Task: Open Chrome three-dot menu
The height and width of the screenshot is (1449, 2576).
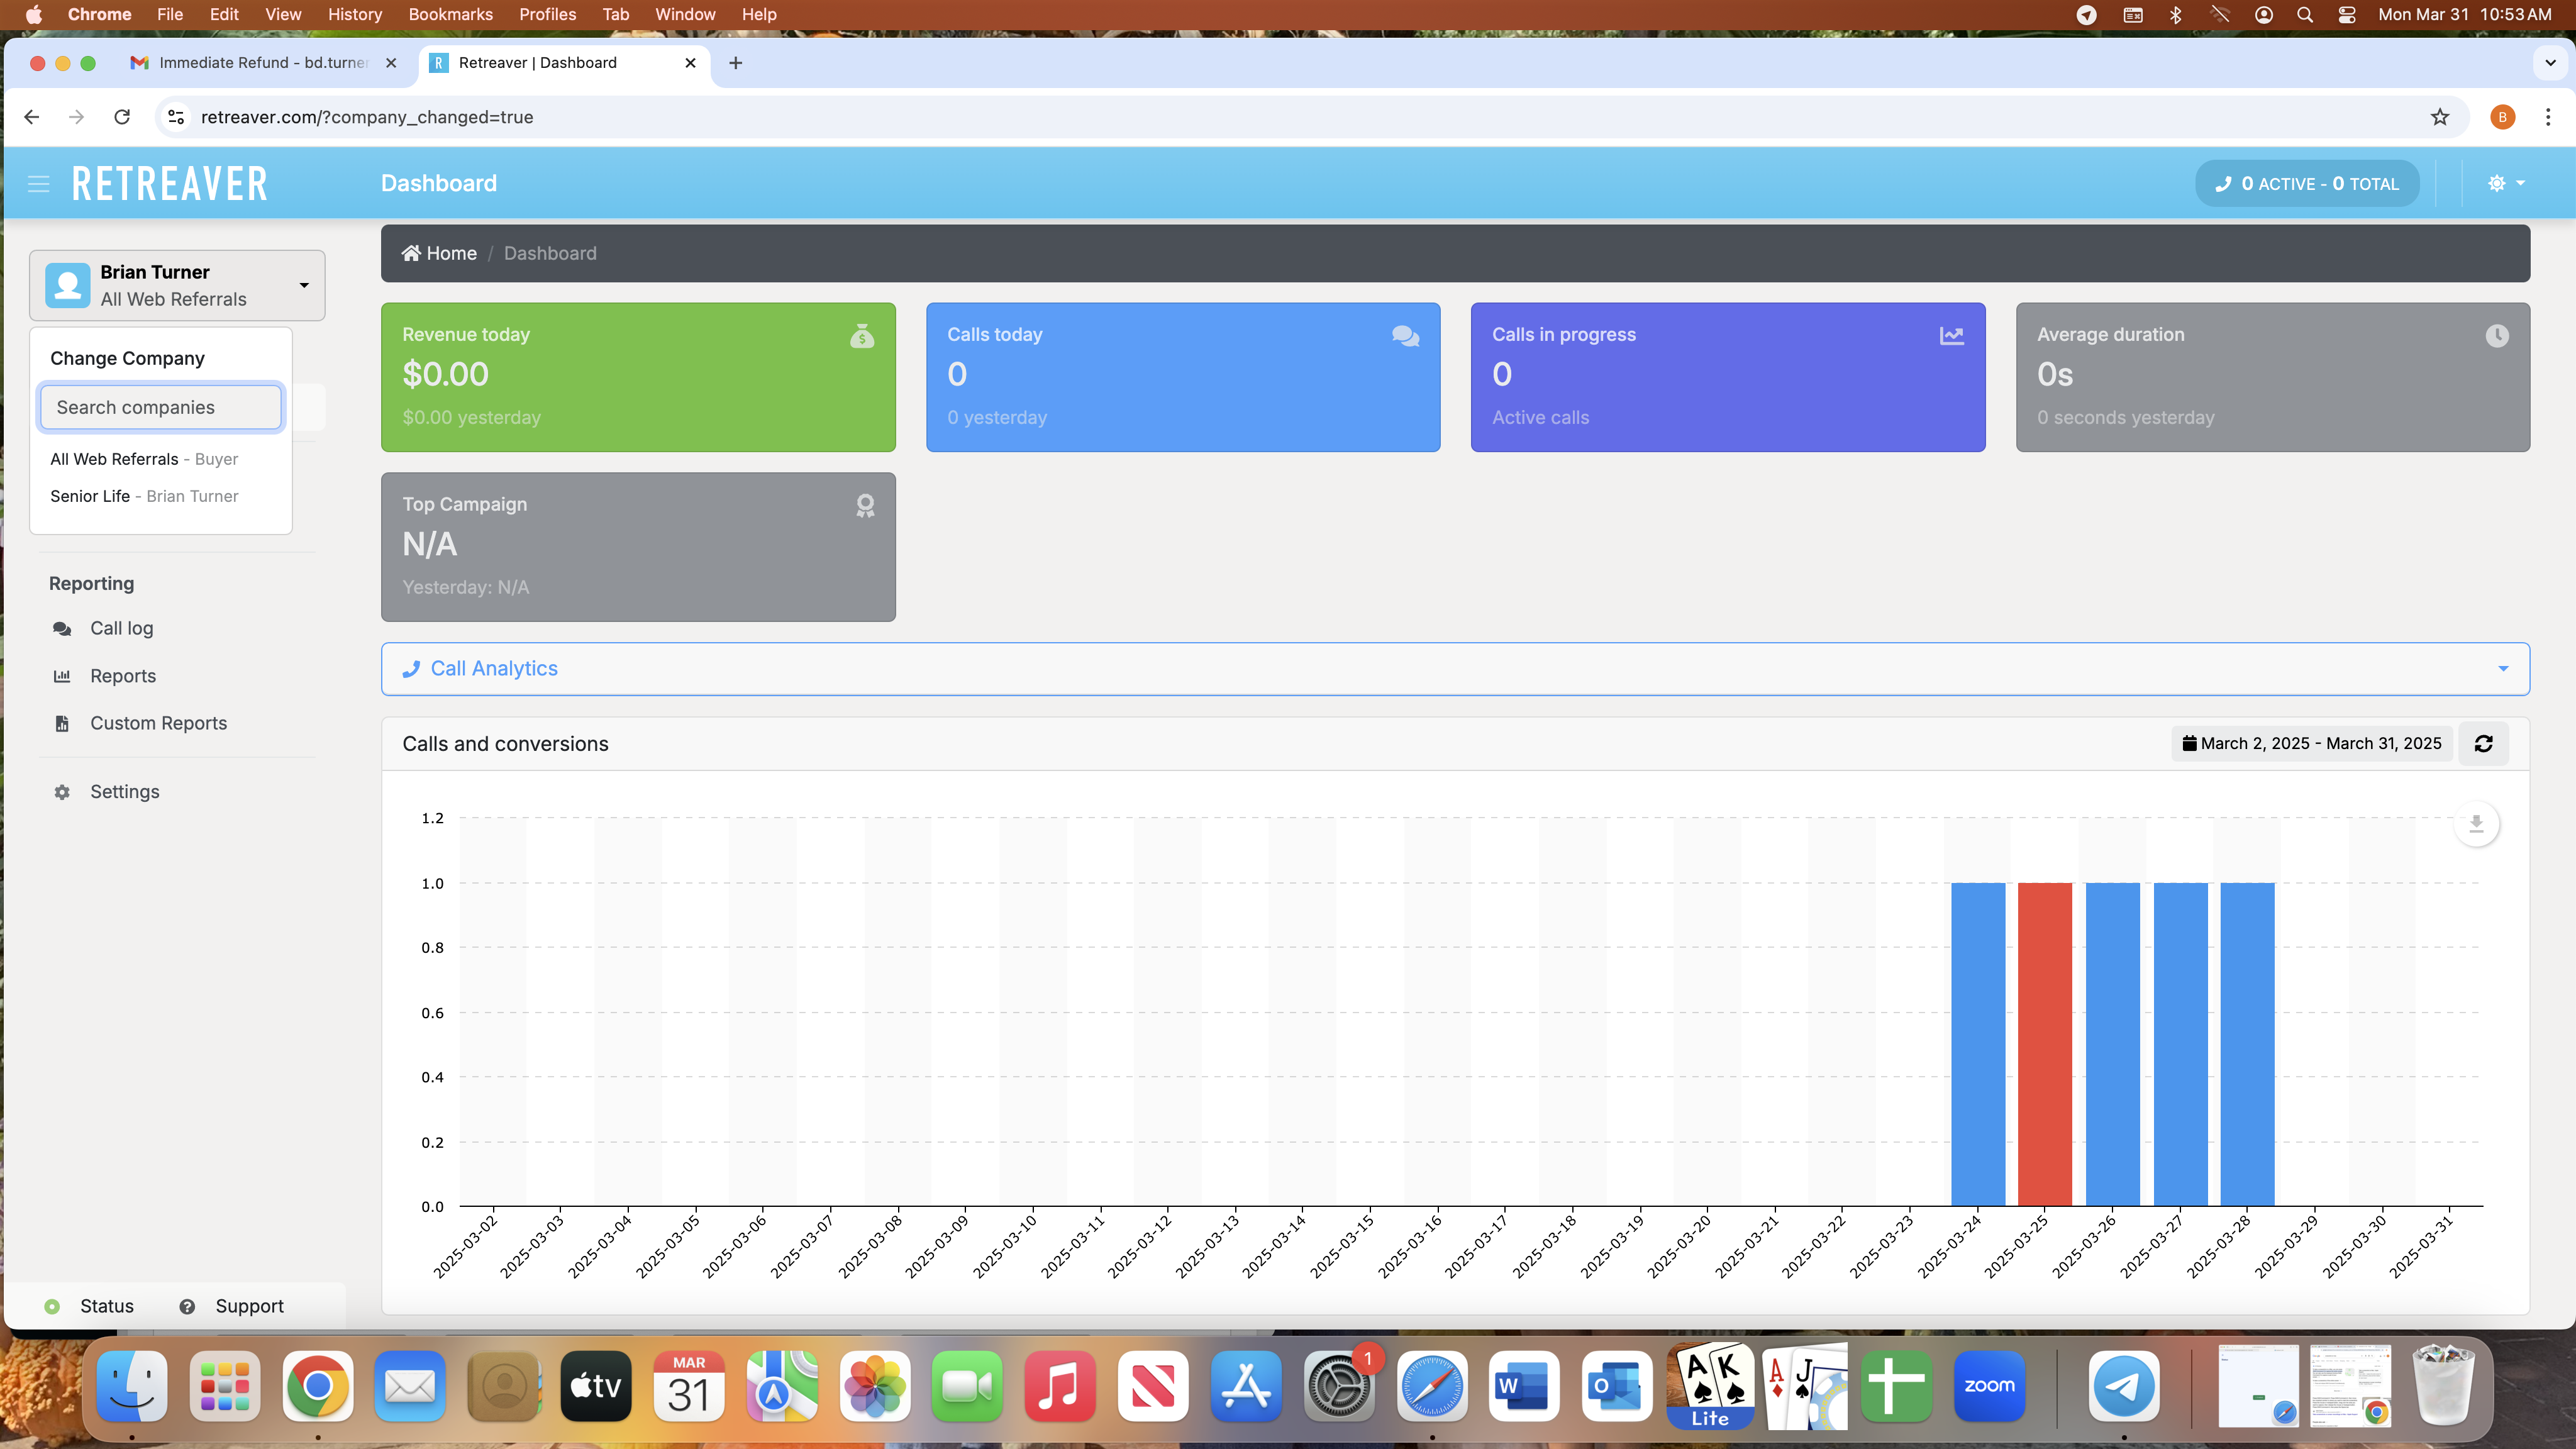Action: pyautogui.click(x=2548, y=117)
